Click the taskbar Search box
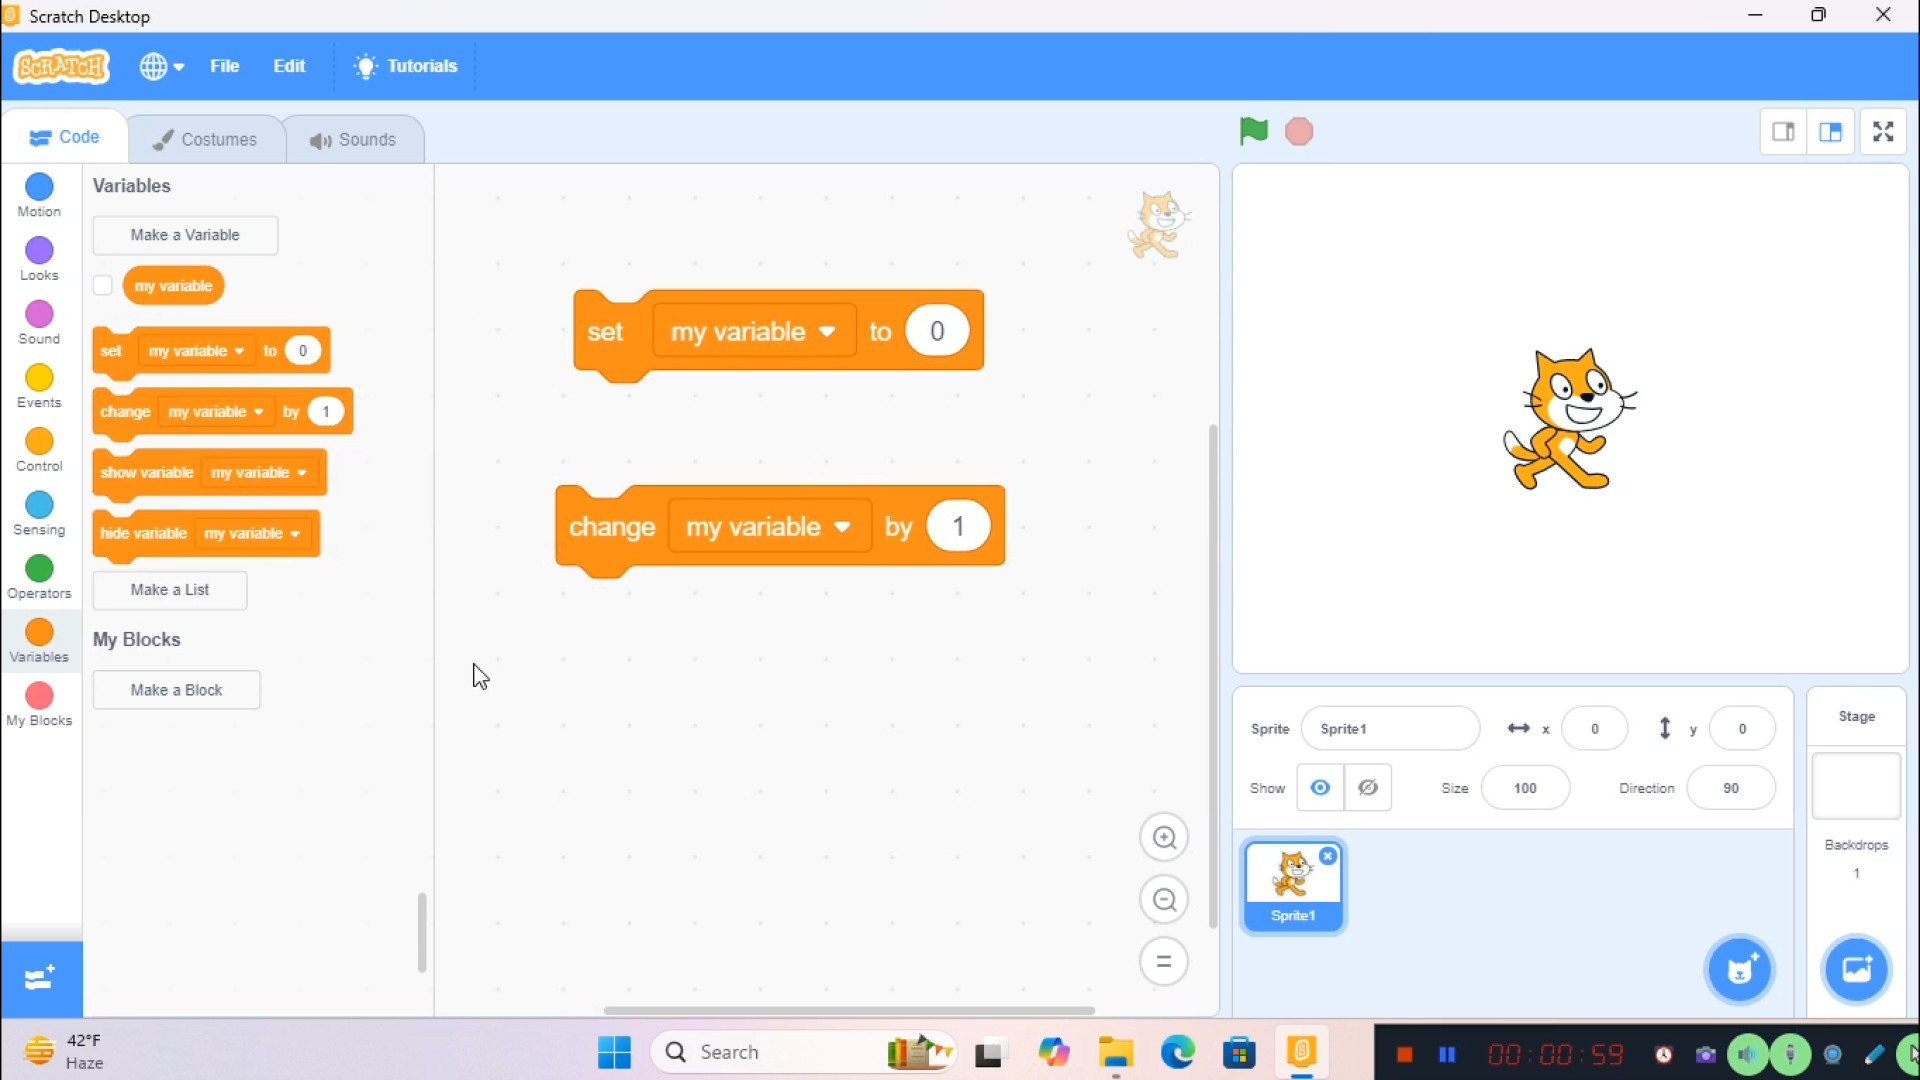Viewport: 1920px width, 1080px height. click(805, 1052)
